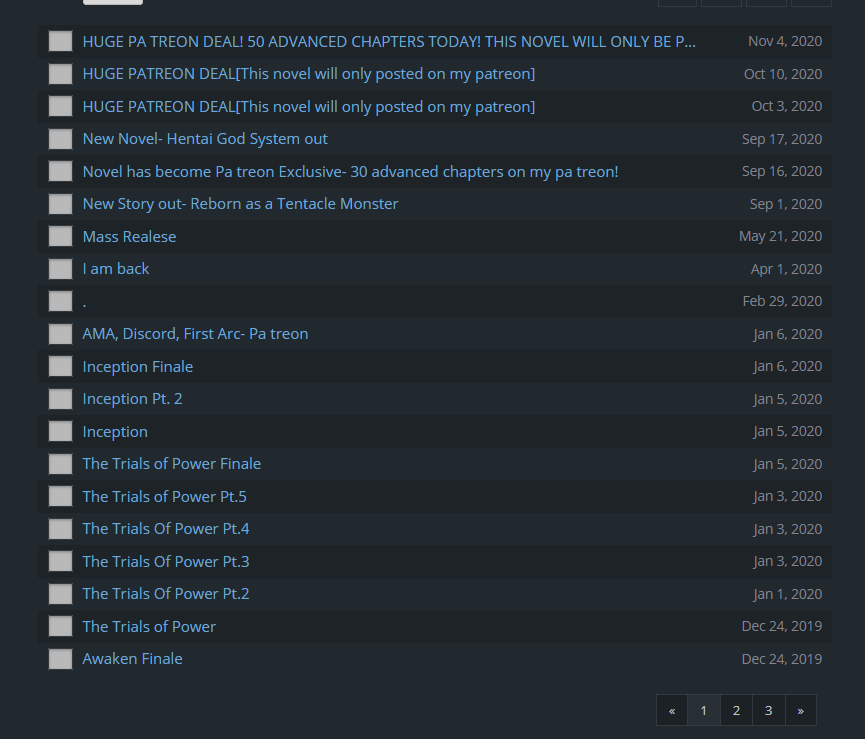Screen dimensions: 865x739
Task: Open the HUGE PA TREON DEAL 50 ADVANCED CHAPTERS post
Action: pos(389,42)
